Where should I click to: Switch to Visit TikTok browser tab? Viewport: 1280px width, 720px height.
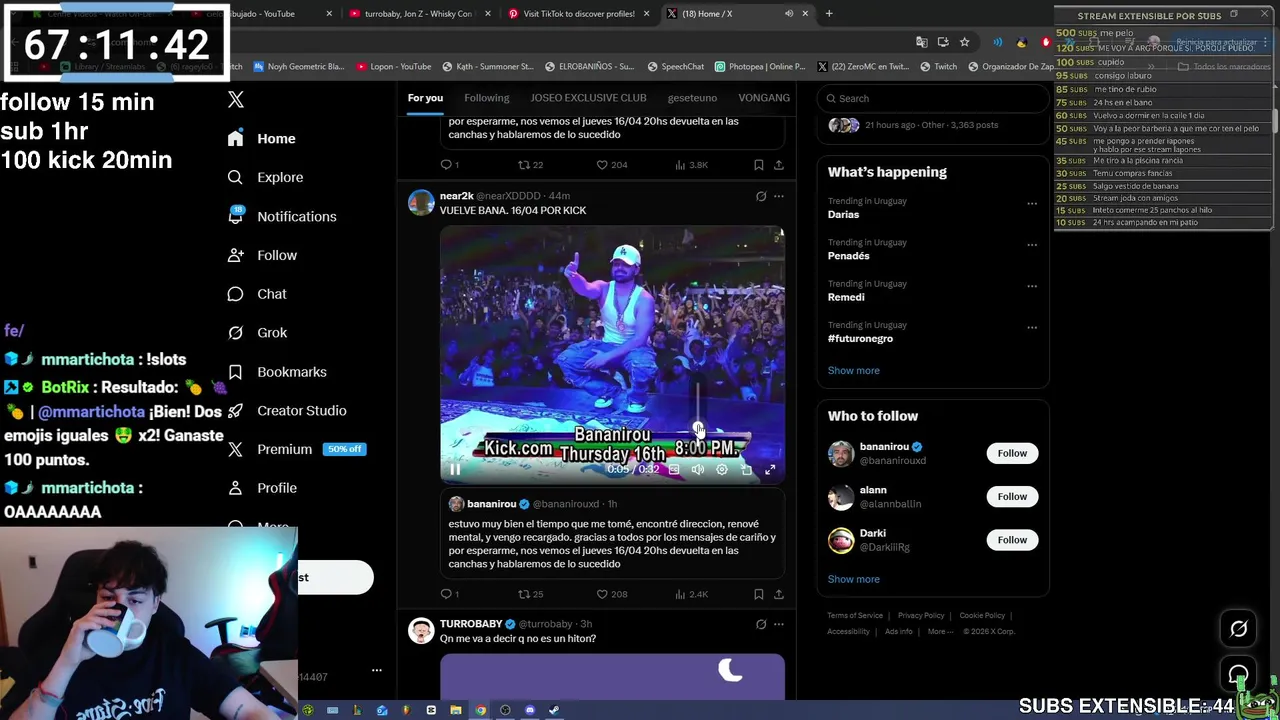580,14
